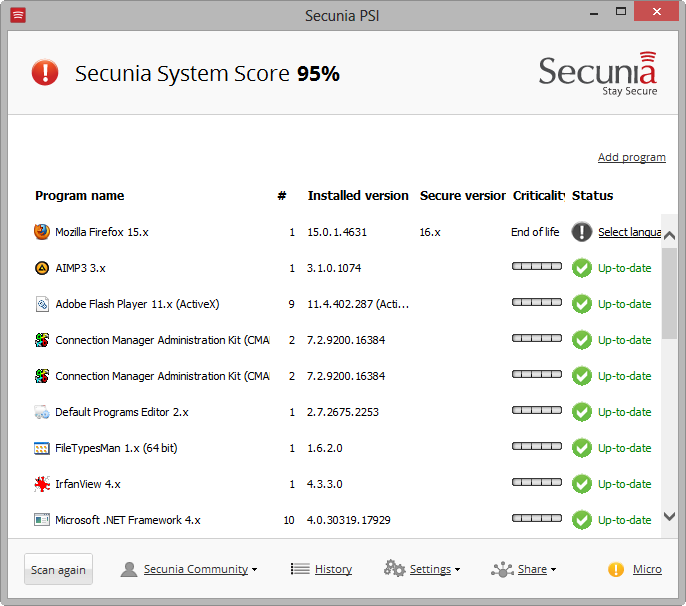686x606 pixels.
Task: Click the green checkmark for IrfanView
Action: pos(581,484)
